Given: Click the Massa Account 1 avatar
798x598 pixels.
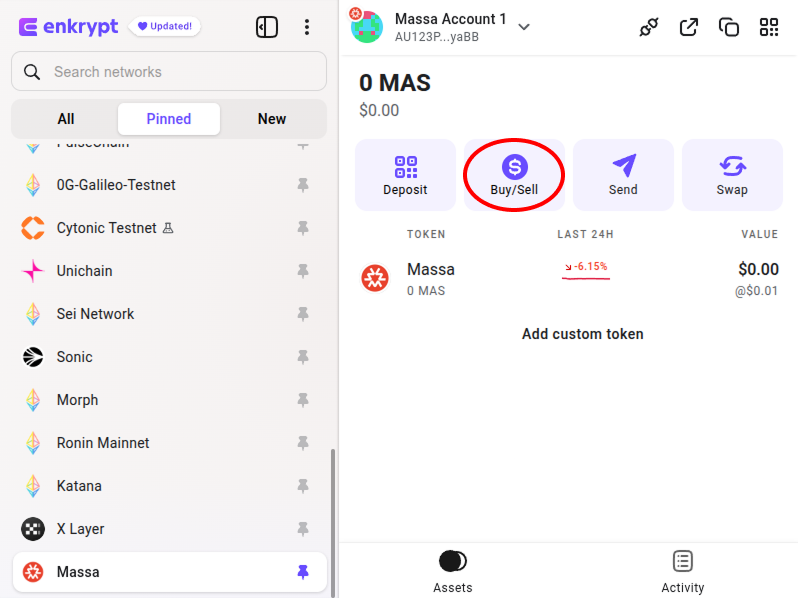Looking at the screenshot, I should tap(367, 26).
